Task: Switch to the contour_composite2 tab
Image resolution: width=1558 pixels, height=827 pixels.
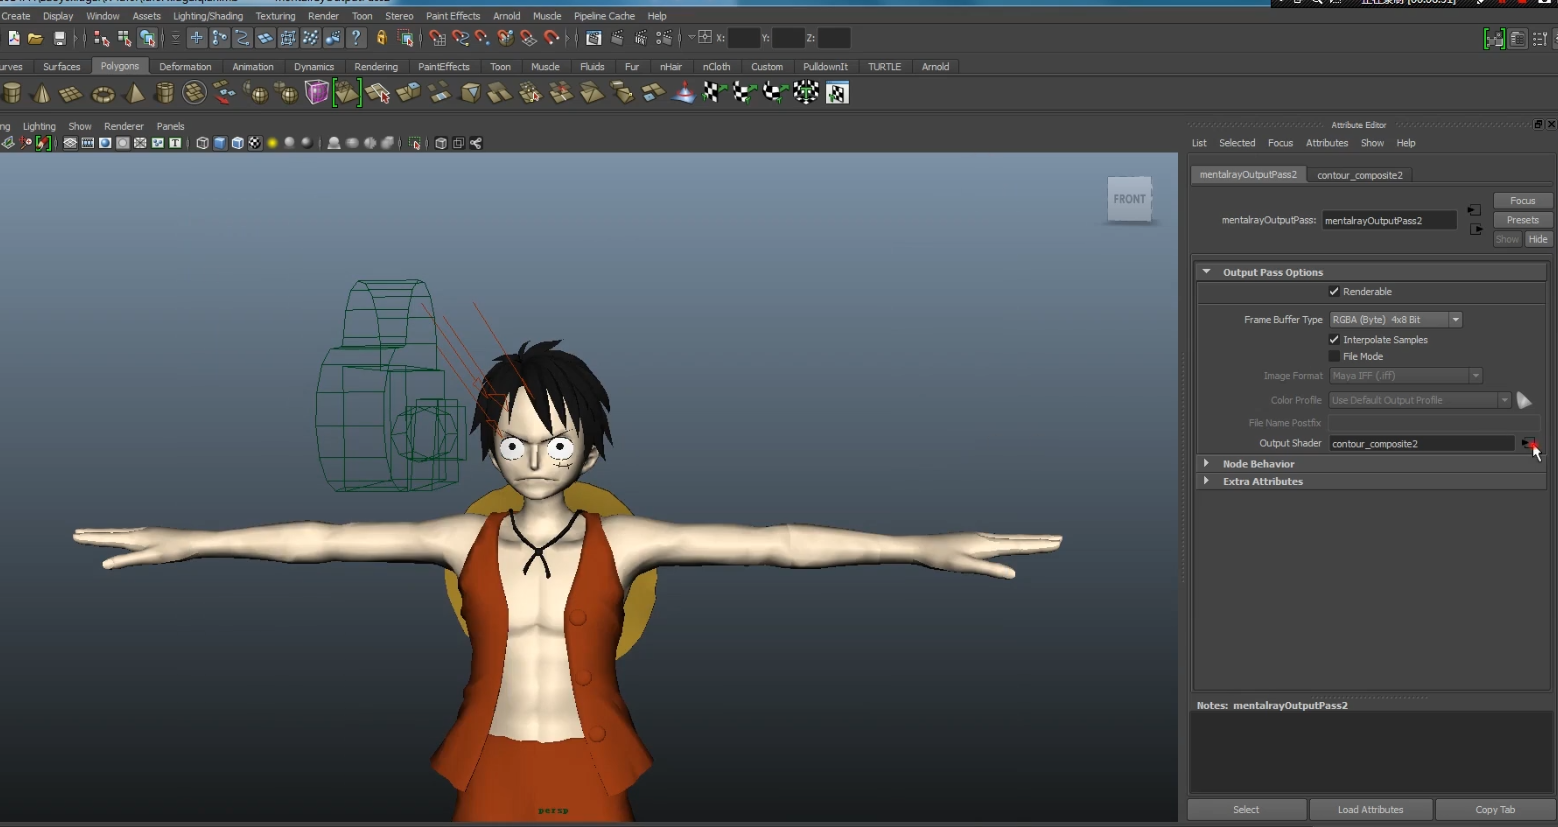Action: 1360,175
